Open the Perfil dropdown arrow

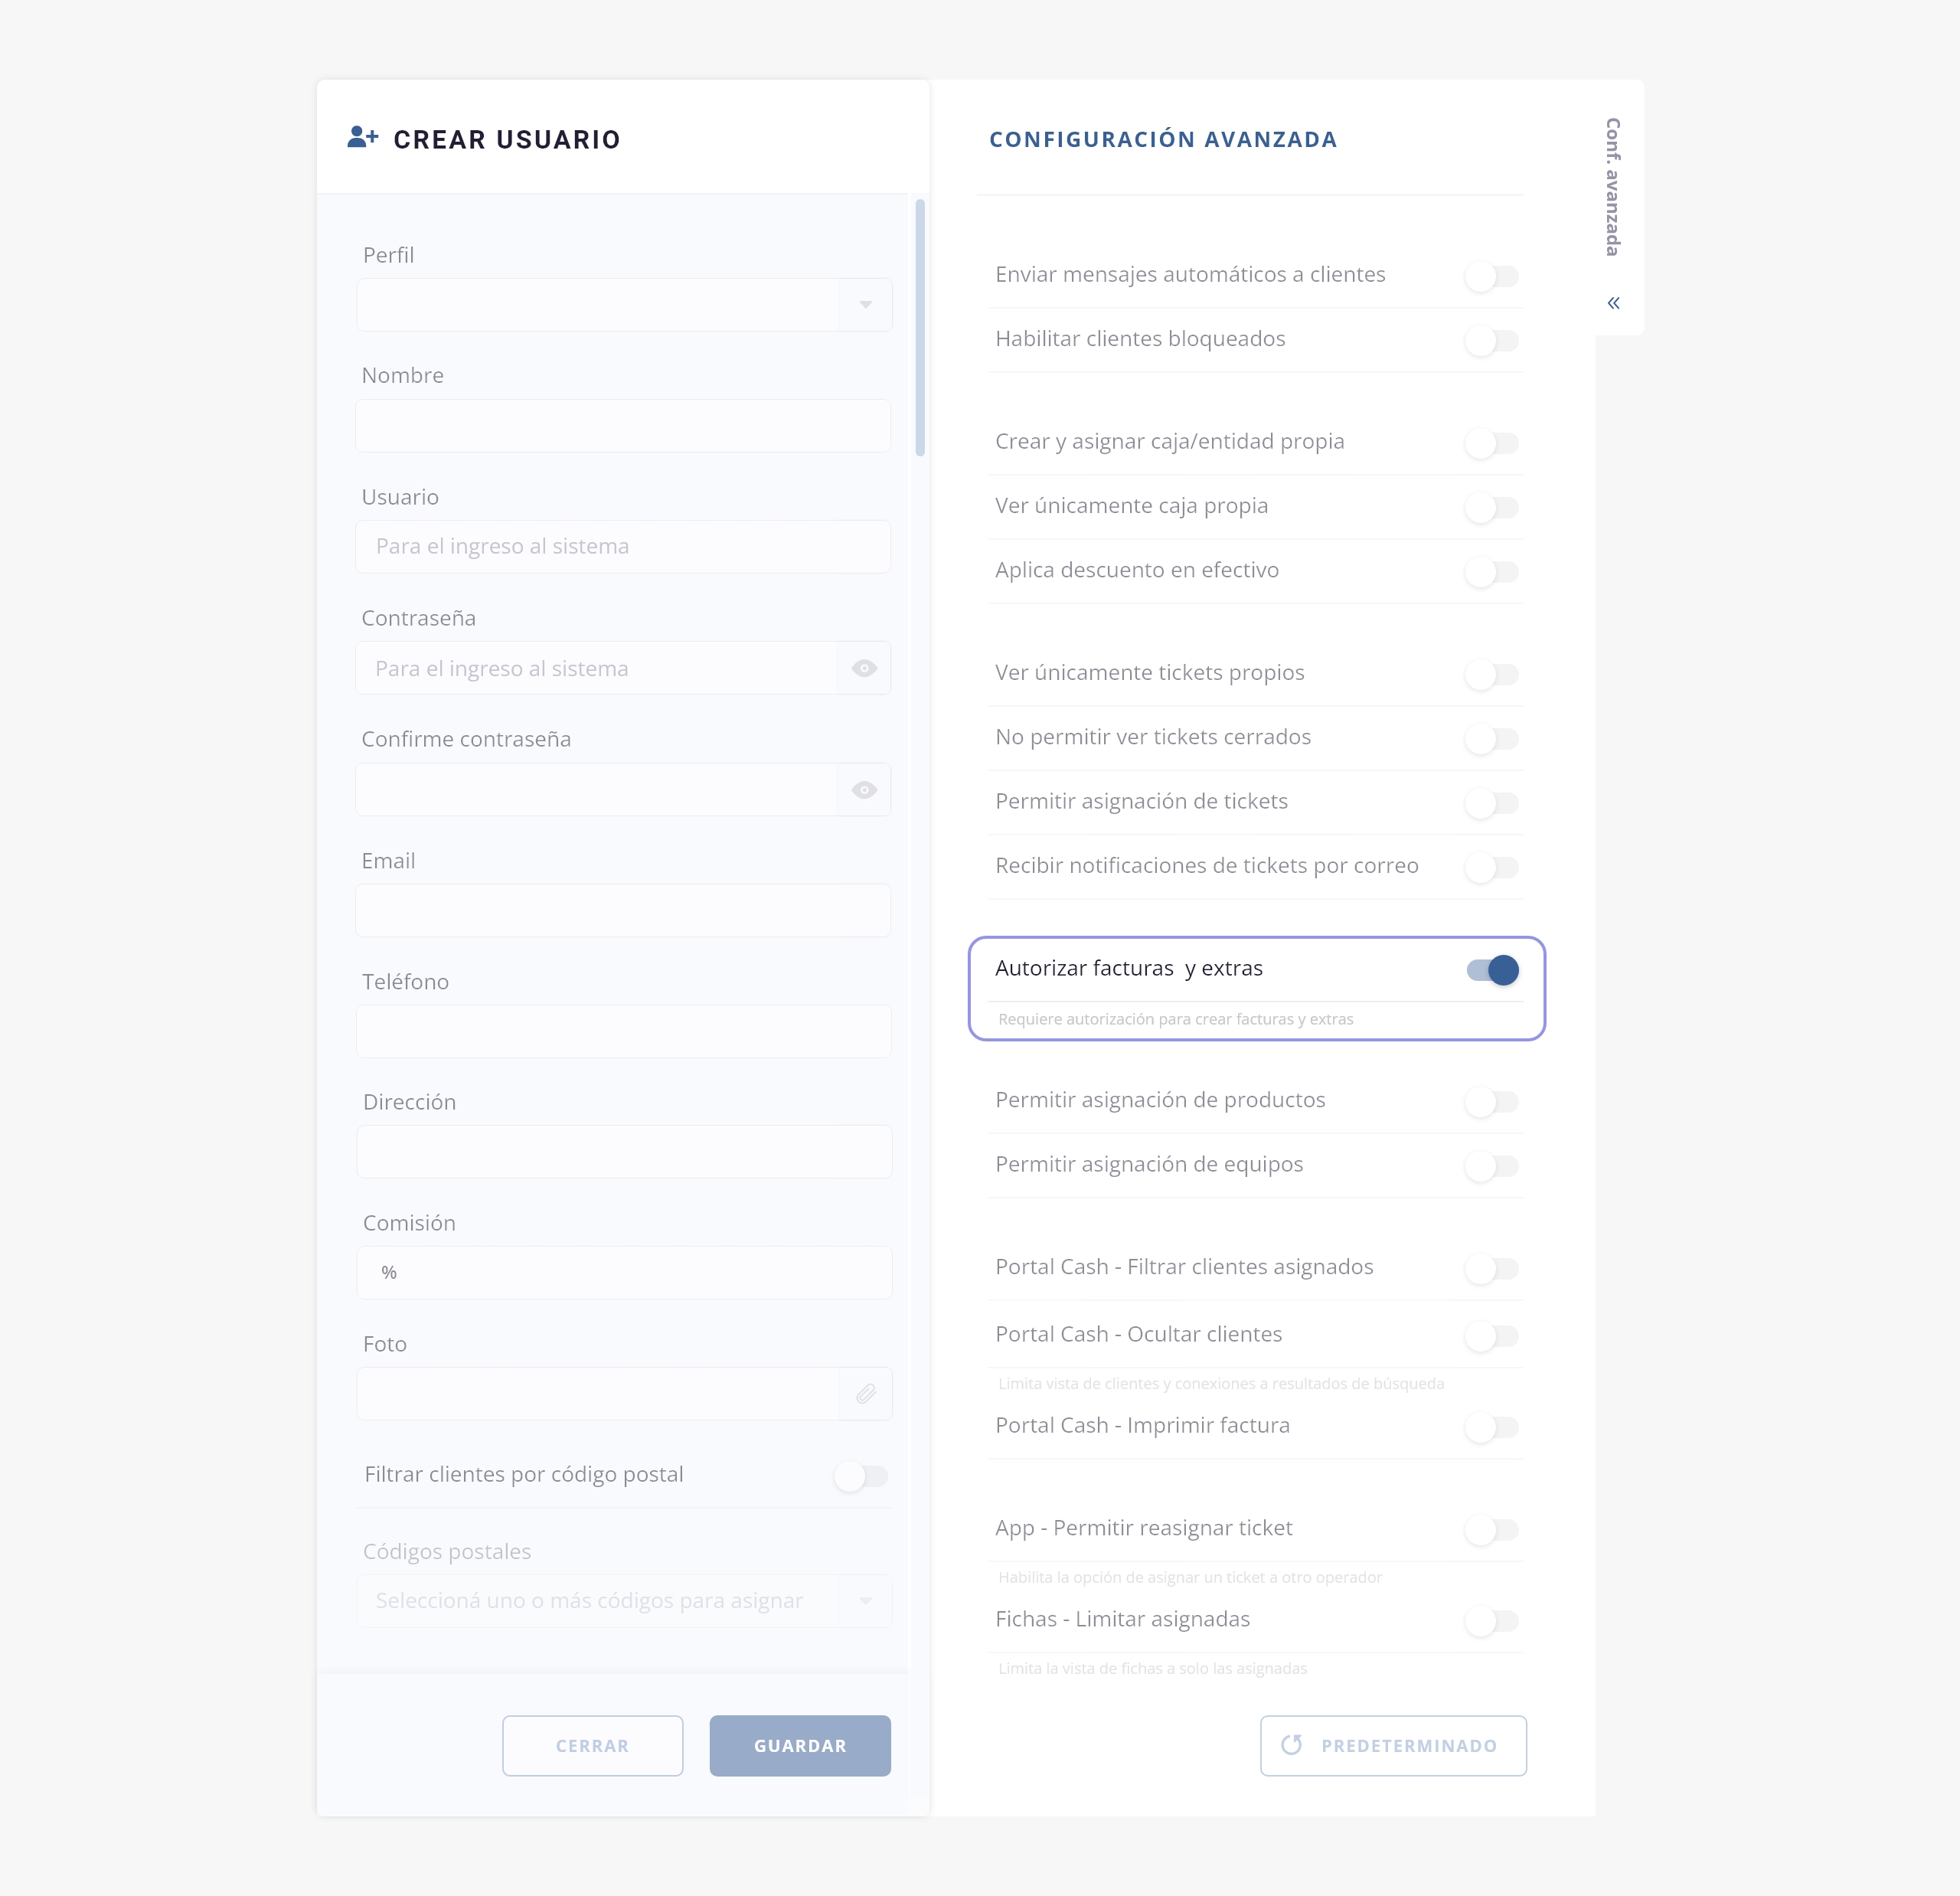pos(865,304)
